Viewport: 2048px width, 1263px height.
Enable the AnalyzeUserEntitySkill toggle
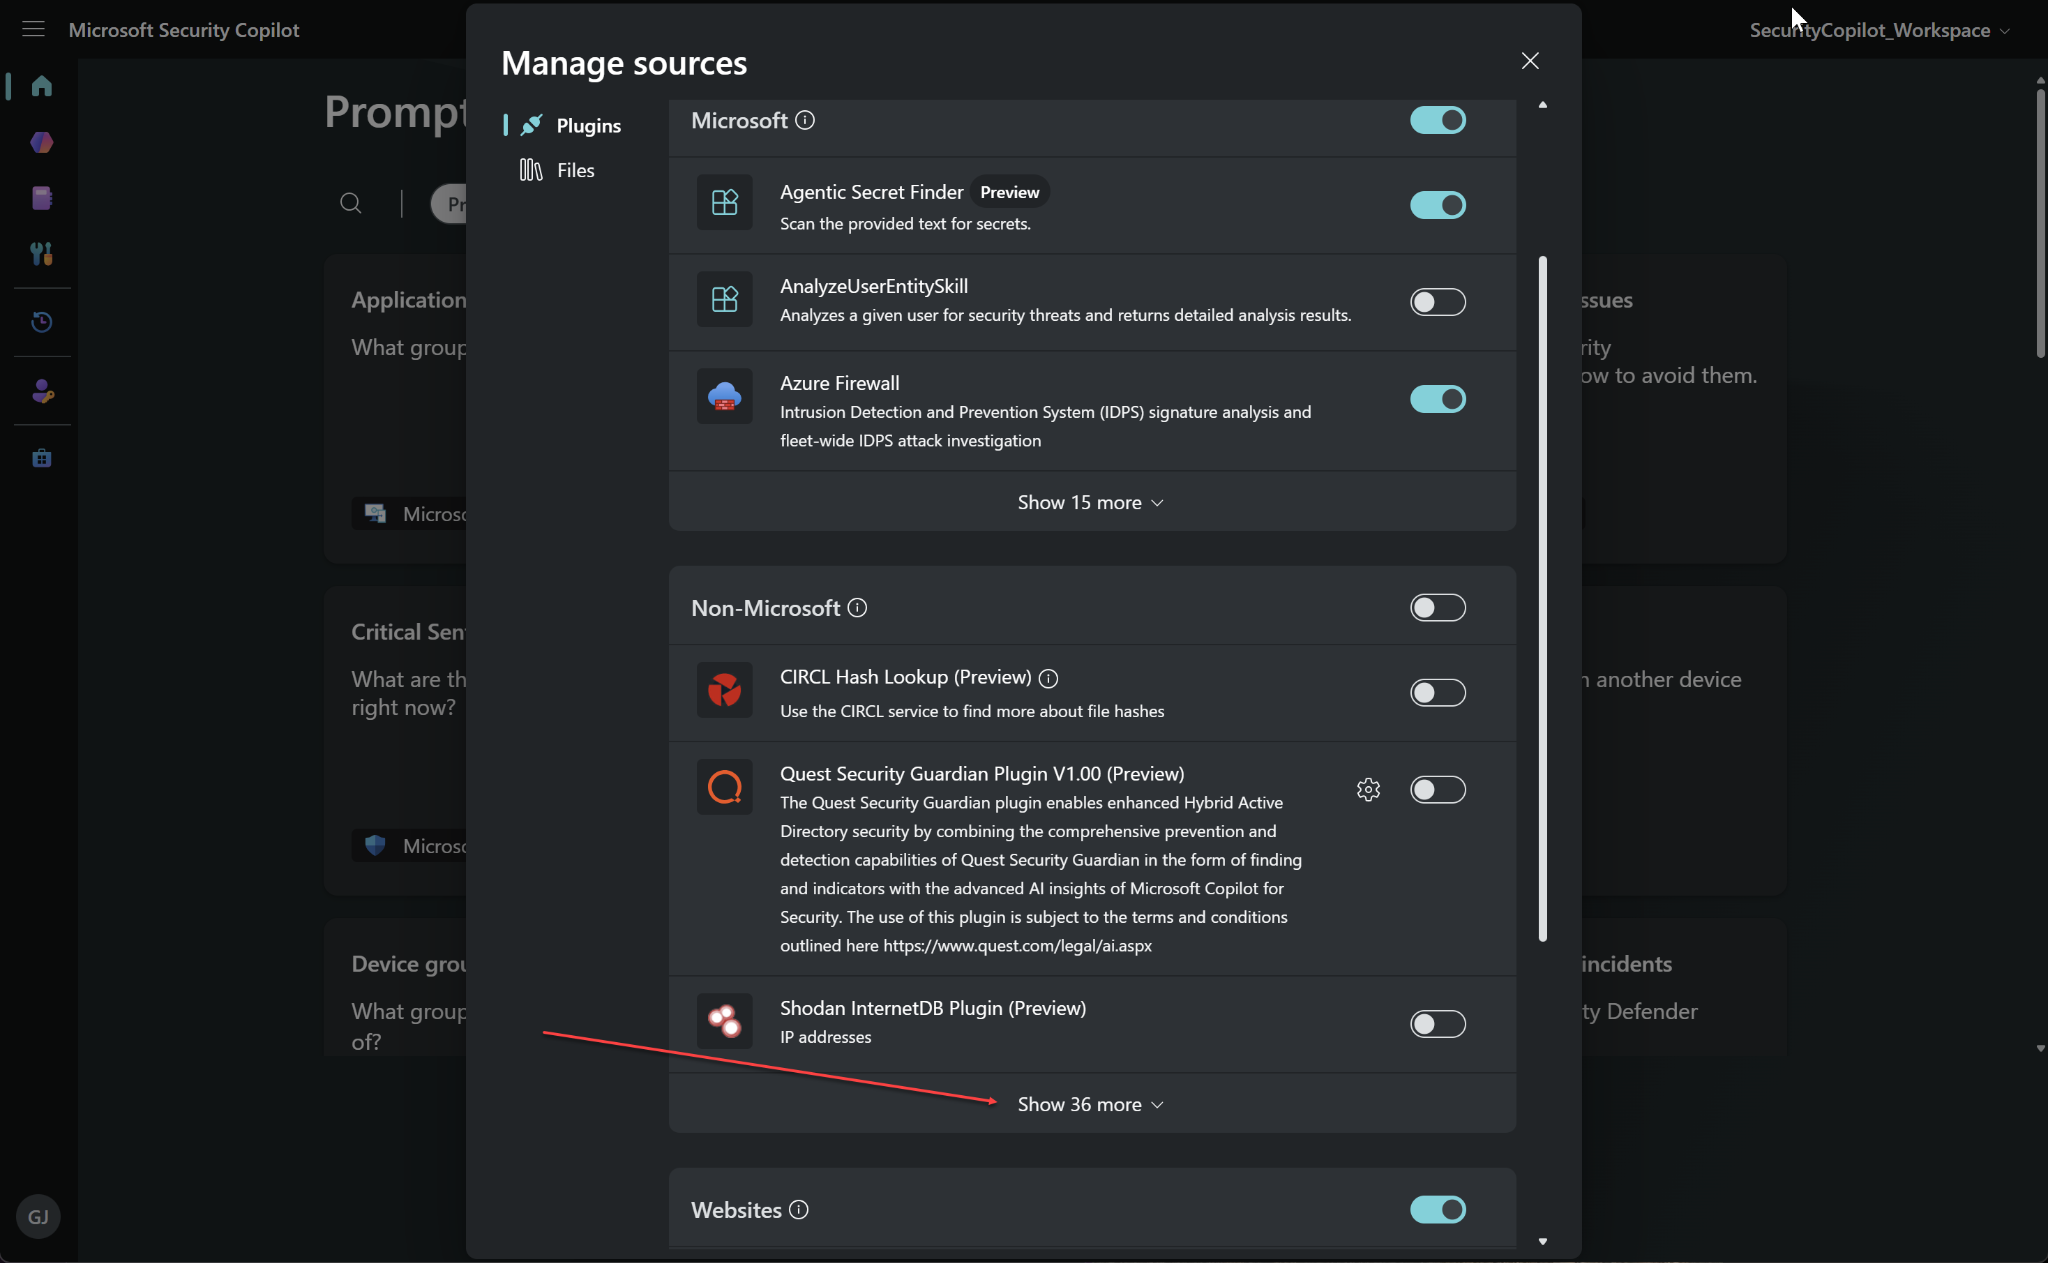[x=1437, y=302]
